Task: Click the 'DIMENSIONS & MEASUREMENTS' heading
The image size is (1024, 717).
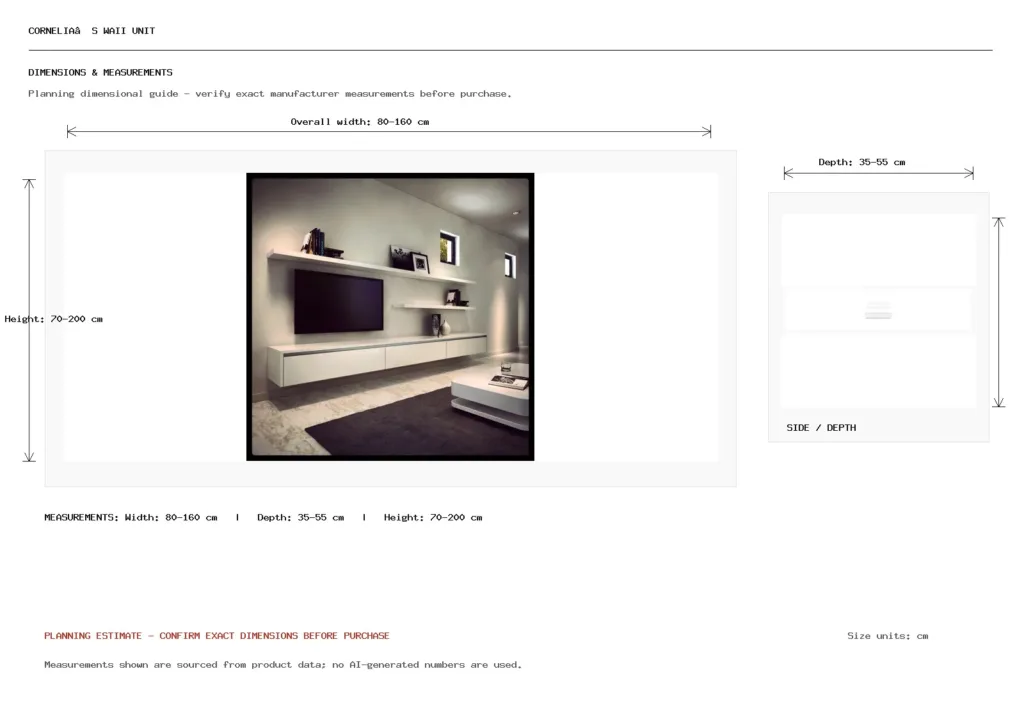Action: [101, 72]
